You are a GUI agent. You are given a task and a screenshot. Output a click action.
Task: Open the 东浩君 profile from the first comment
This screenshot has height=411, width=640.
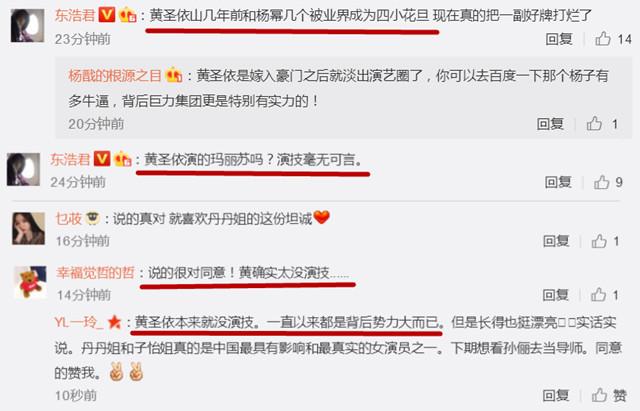point(75,16)
